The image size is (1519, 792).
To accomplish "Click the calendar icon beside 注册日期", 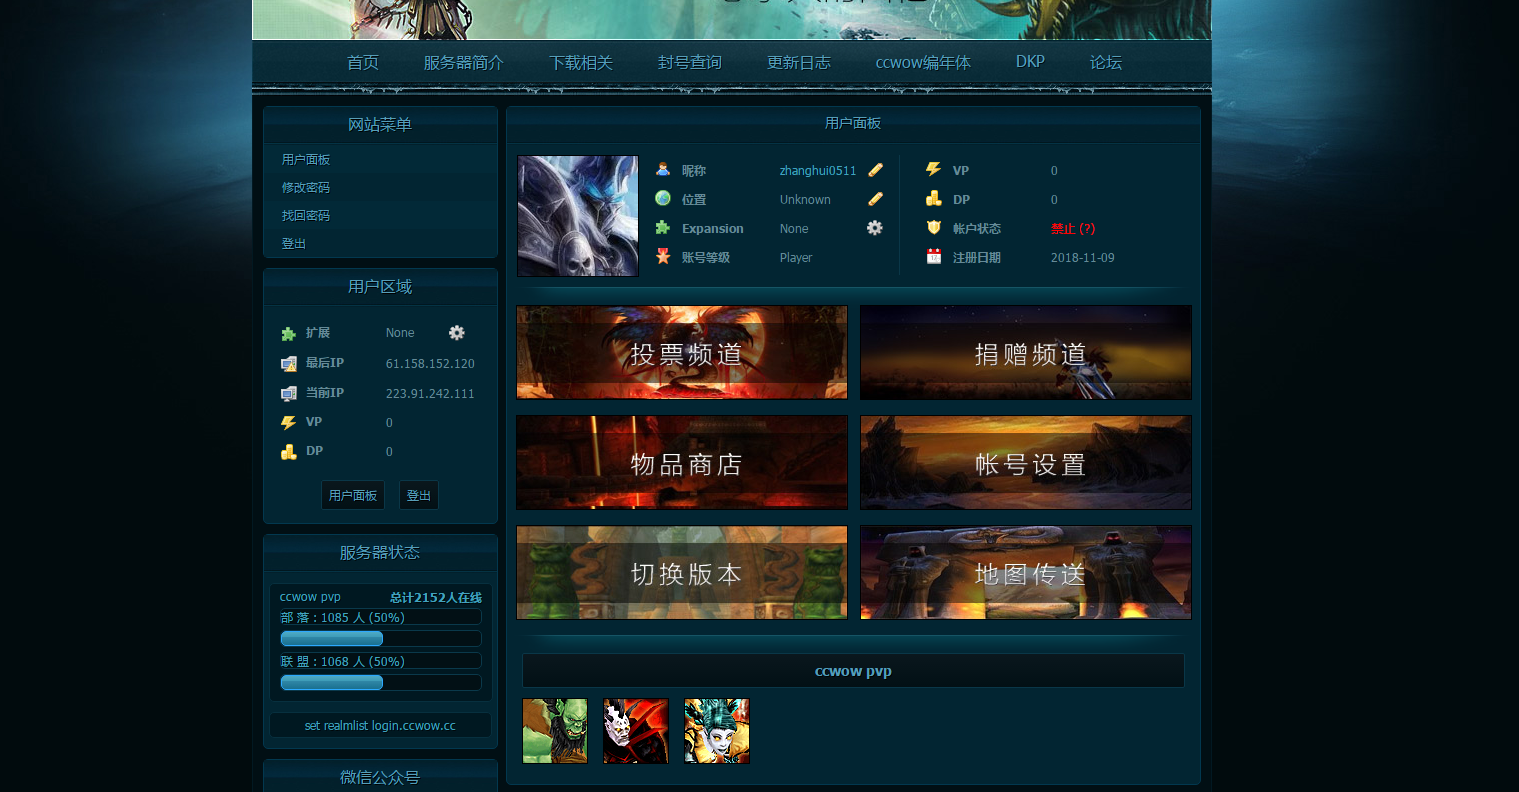I will (x=935, y=257).
